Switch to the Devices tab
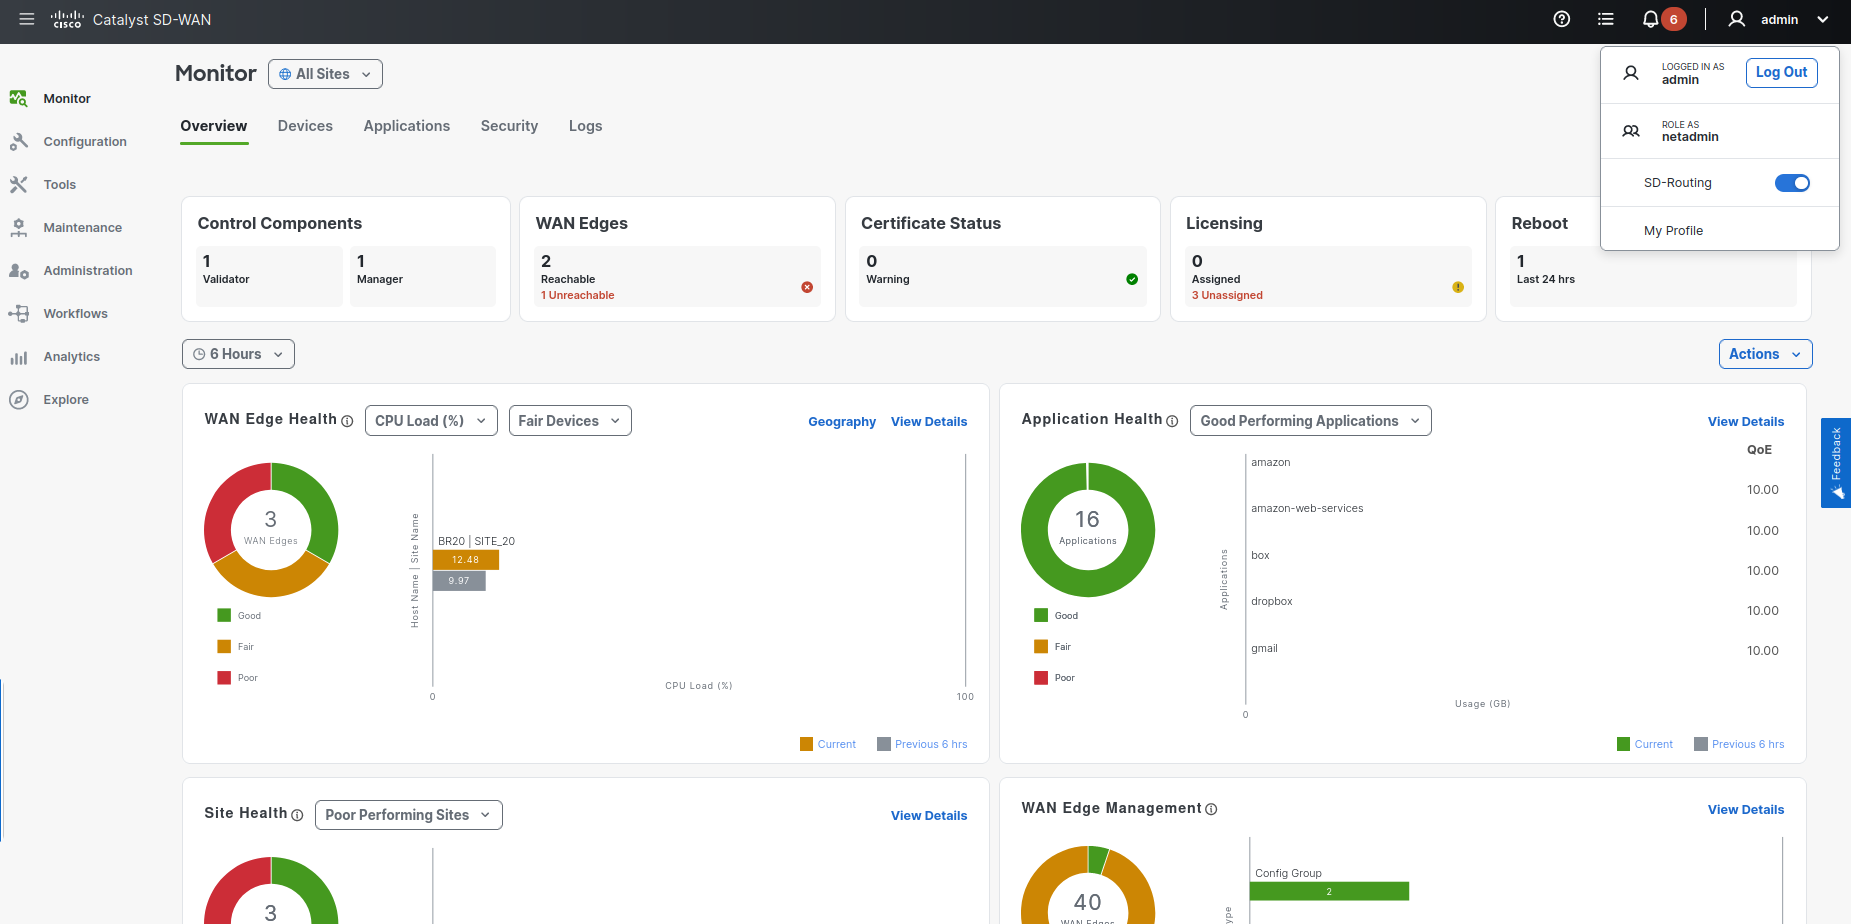1851x924 pixels. coord(305,126)
